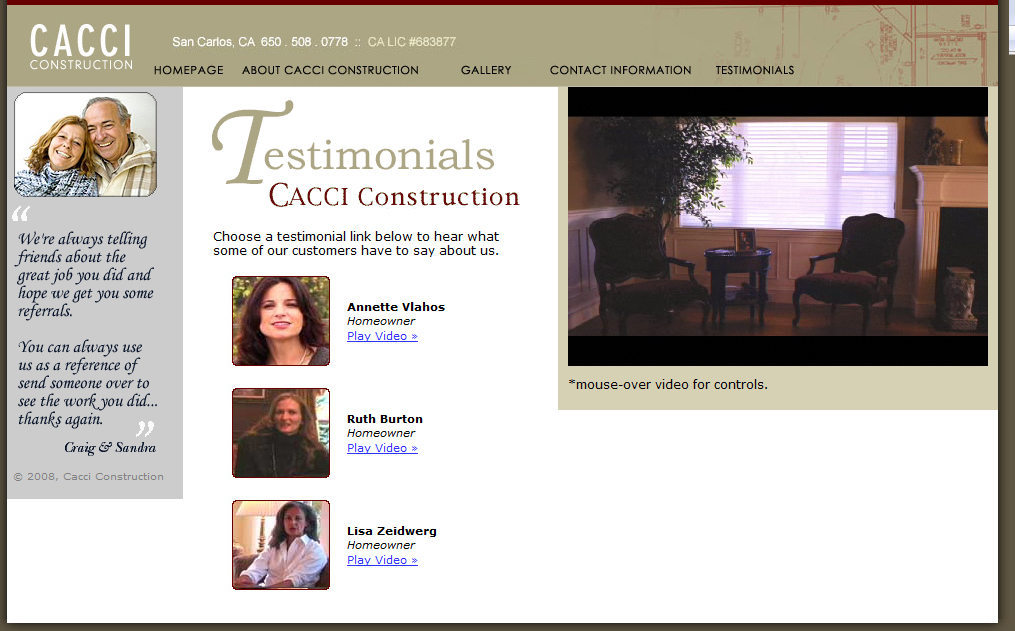Select Ruth Burton's portrait photo
Image resolution: width=1015 pixels, height=631 pixels.
coord(280,432)
